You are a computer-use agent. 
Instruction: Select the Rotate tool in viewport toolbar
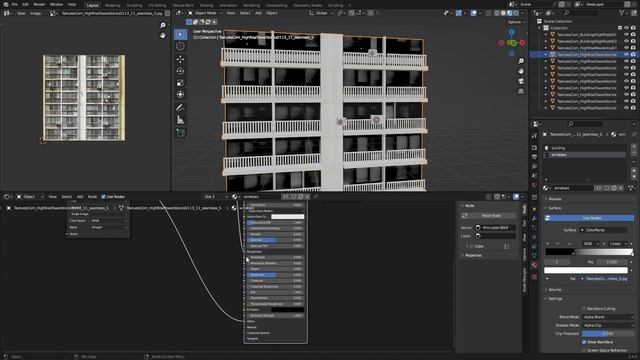(180, 71)
